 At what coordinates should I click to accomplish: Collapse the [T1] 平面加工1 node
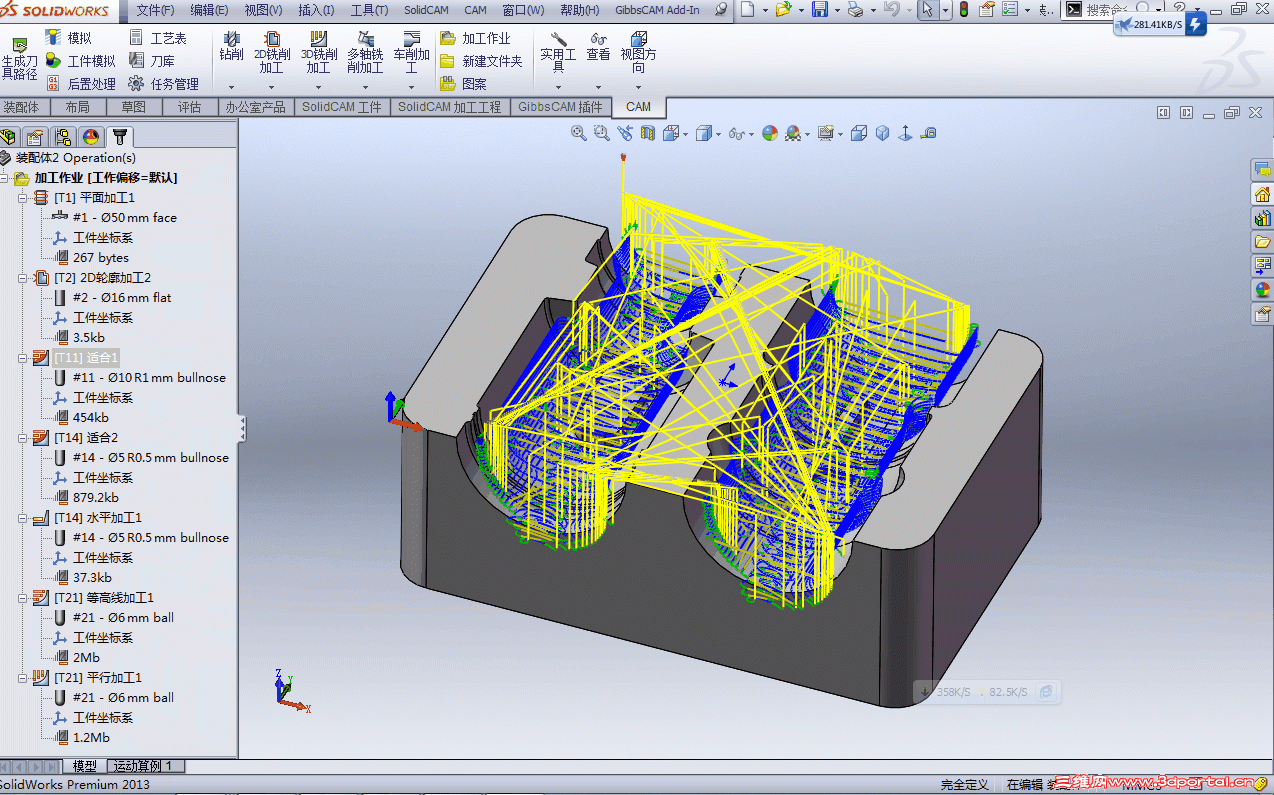[x=24, y=198]
